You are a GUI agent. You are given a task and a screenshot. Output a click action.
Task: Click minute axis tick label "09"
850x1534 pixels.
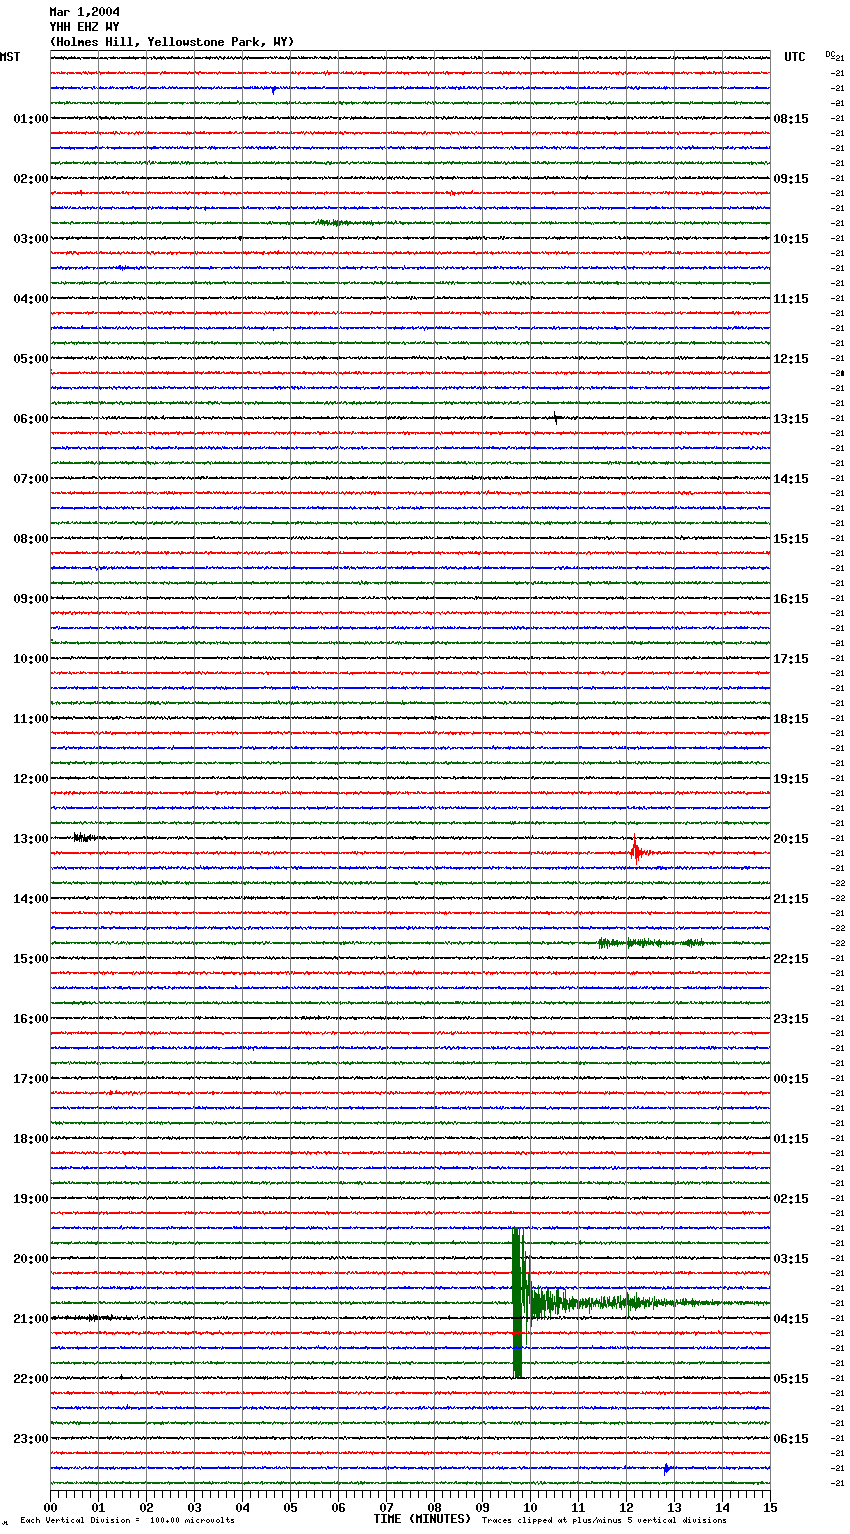pos(482,1507)
